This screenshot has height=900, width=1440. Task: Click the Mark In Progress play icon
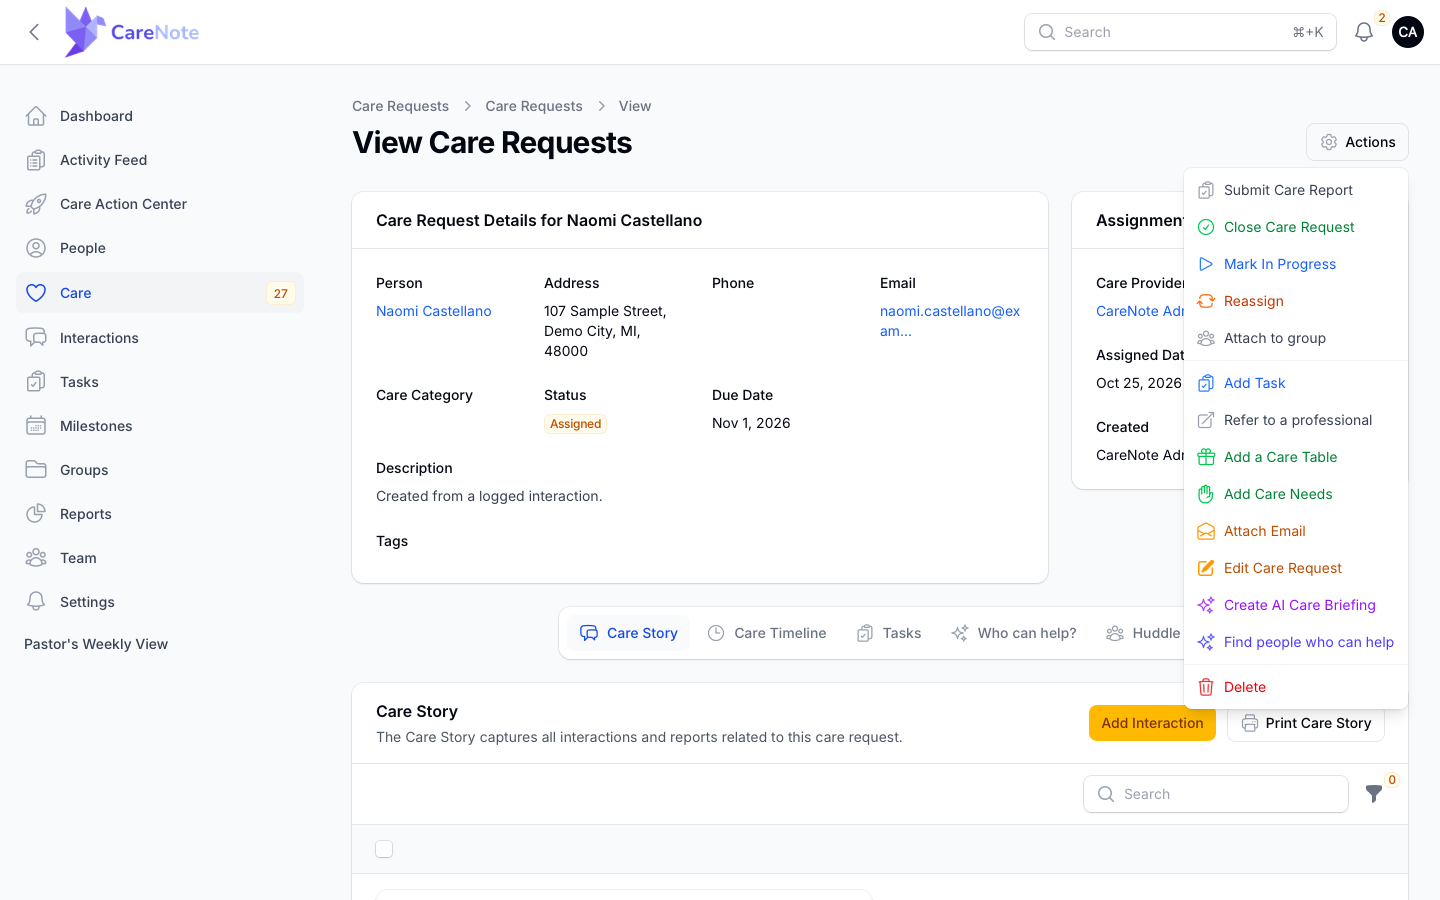pos(1206,264)
